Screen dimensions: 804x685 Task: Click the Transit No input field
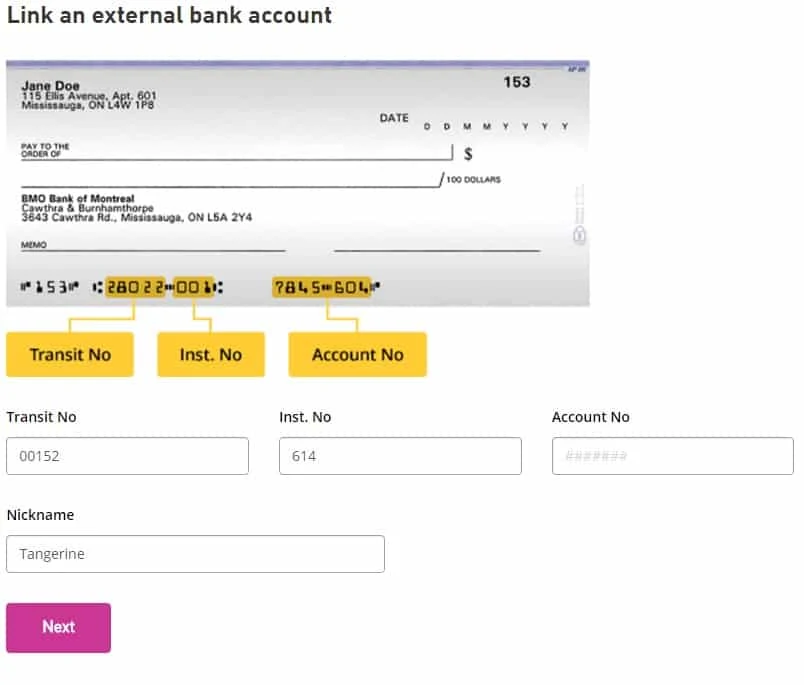click(127, 455)
